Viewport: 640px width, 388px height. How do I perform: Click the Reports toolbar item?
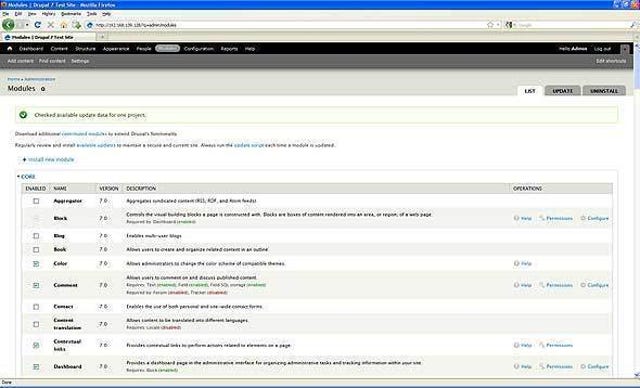[229, 49]
